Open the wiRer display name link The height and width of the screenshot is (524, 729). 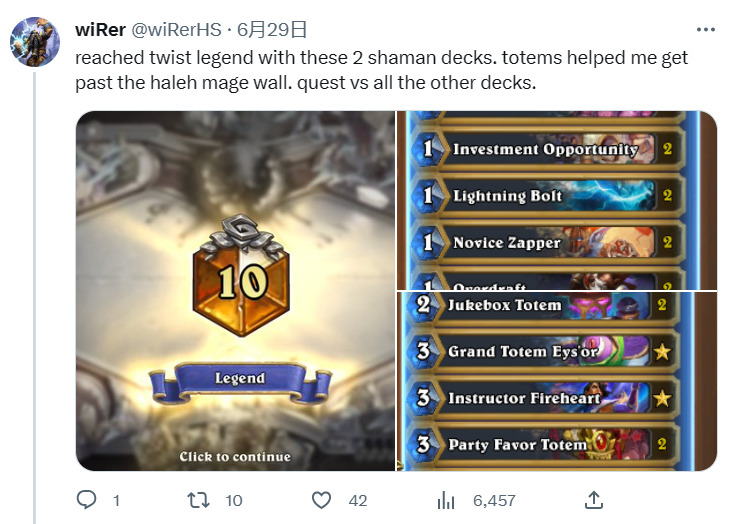coord(100,30)
